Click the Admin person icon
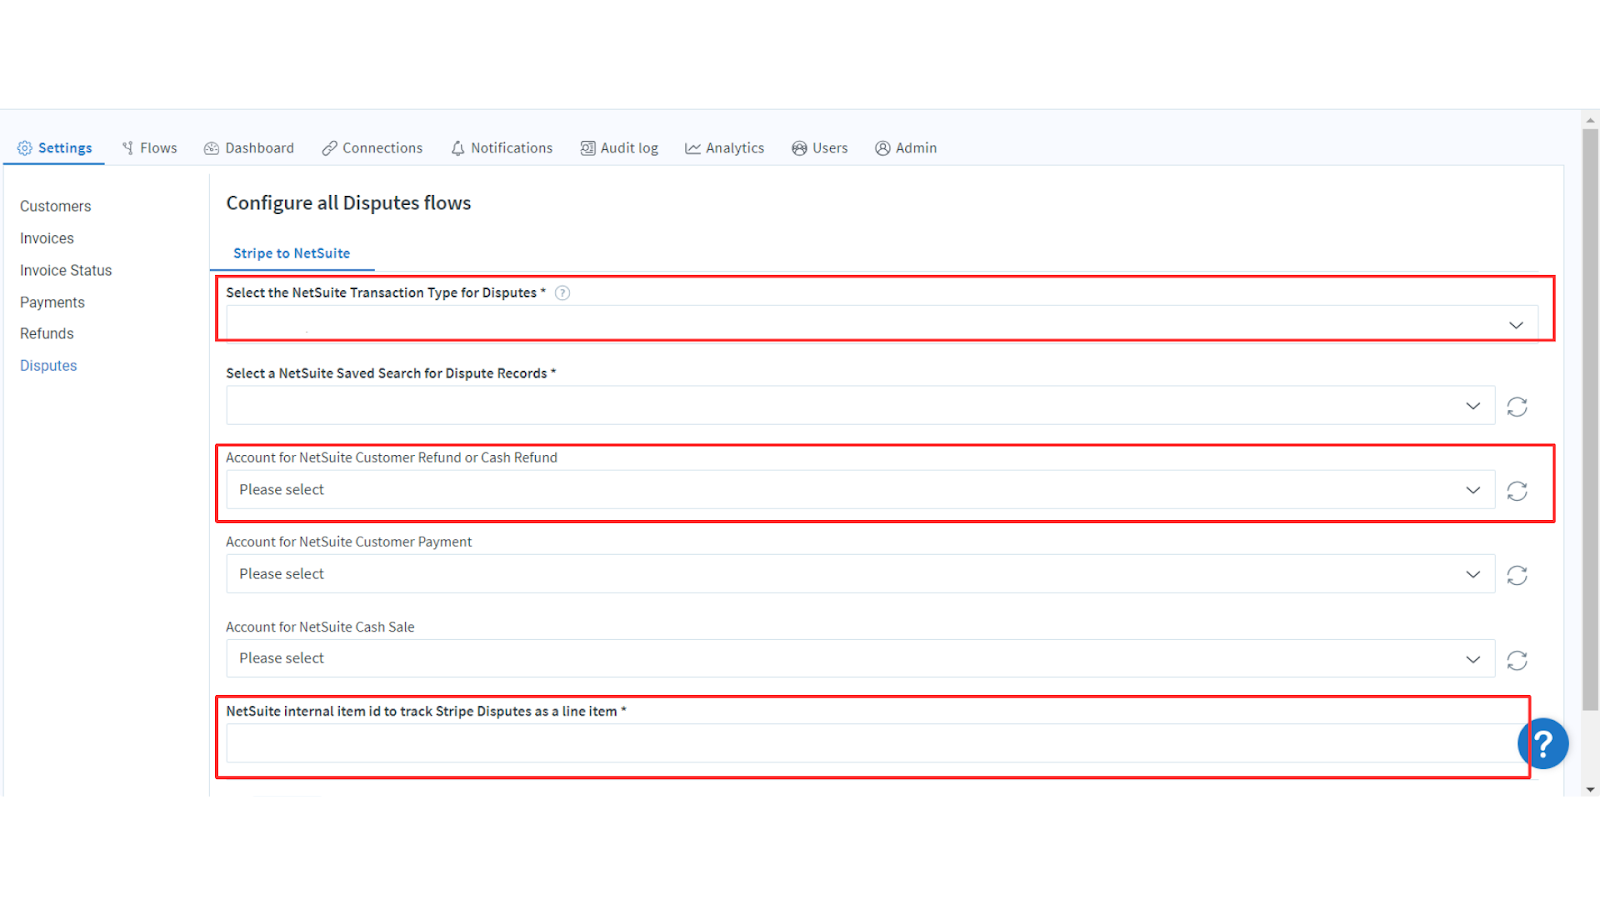Viewport: 1600px width, 900px height. (883, 148)
